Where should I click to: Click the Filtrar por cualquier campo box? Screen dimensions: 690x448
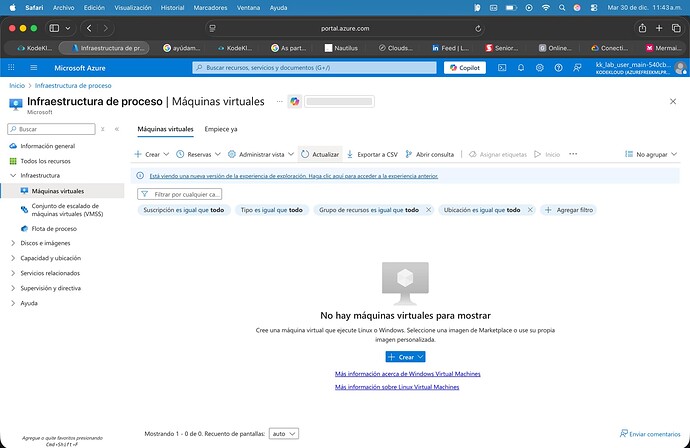(x=180, y=194)
